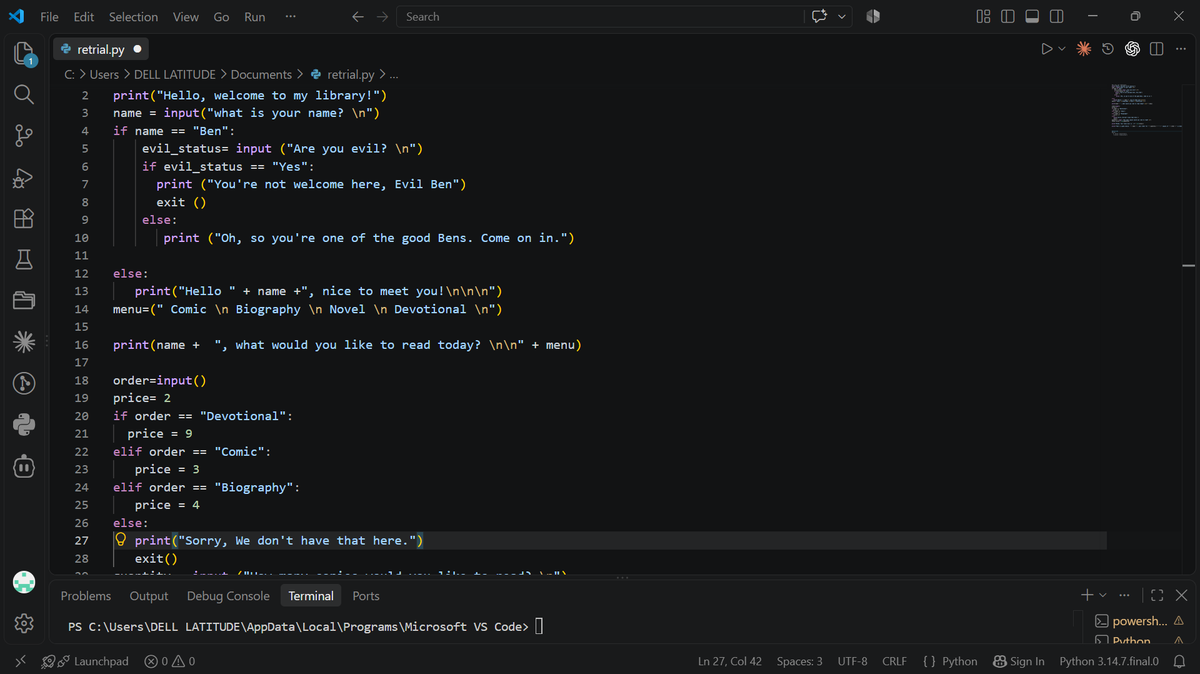Click the Documents breadcrumb segment
Screen dimensions: 1200x674
pyautogui.click(x=261, y=75)
